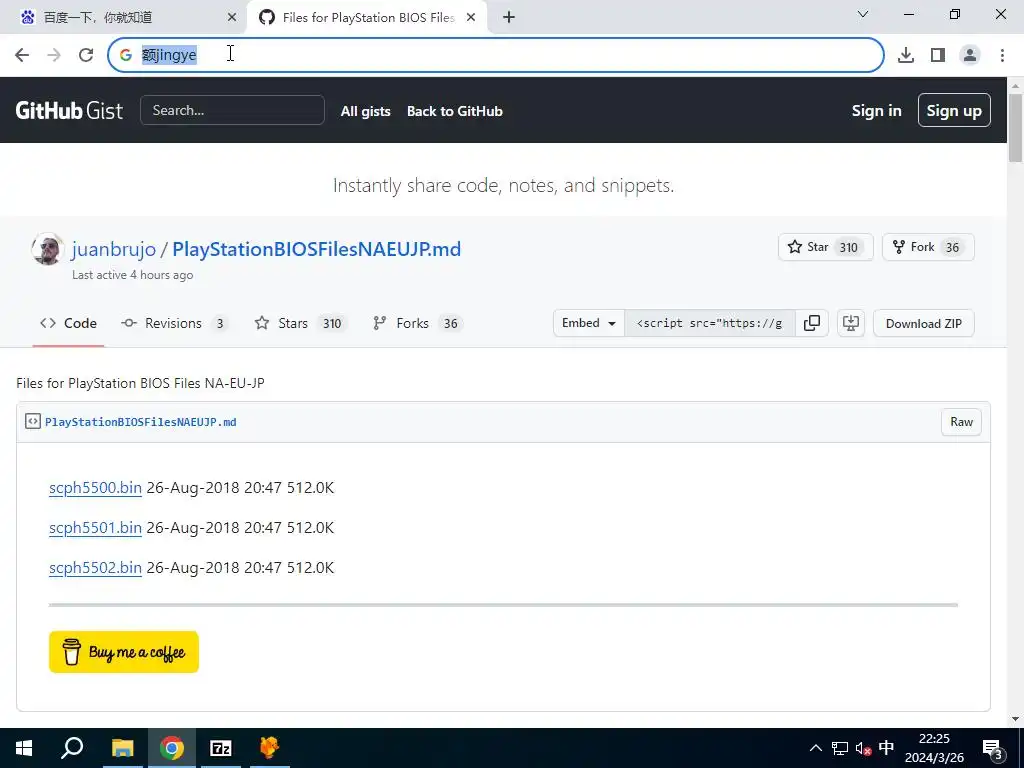This screenshot has height=768, width=1024.
Task: Open taskbar search icon
Action: pyautogui.click(x=72, y=748)
